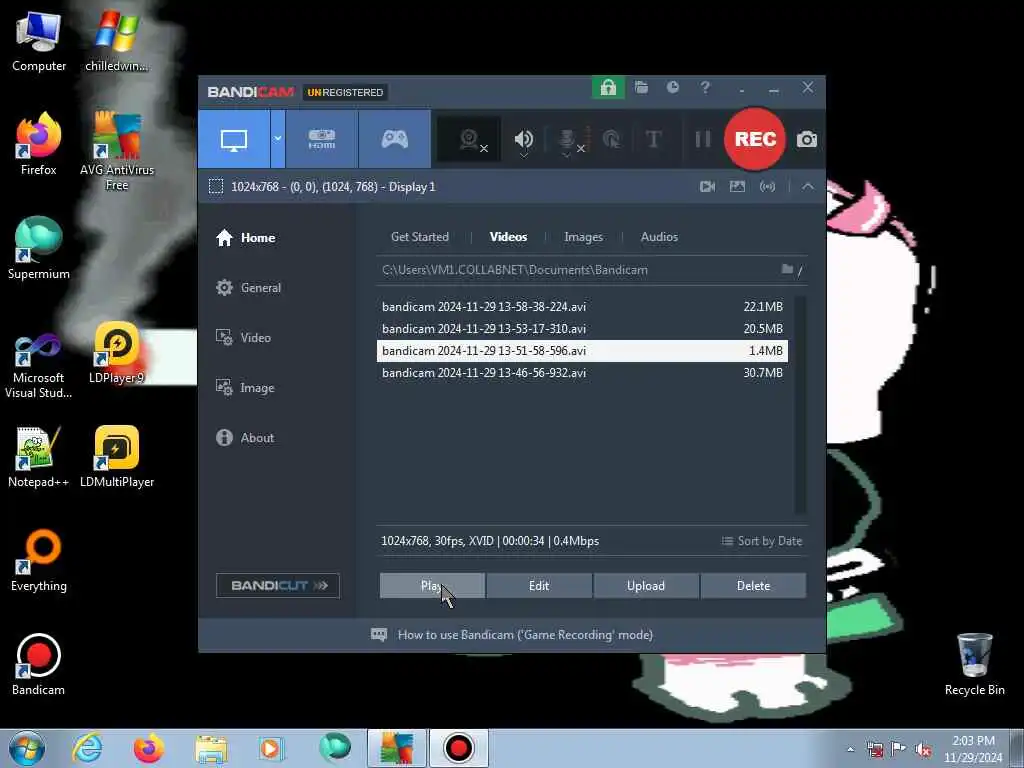The image size is (1024, 768).
Task: Click the green lock register icon
Action: [x=608, y=88]
